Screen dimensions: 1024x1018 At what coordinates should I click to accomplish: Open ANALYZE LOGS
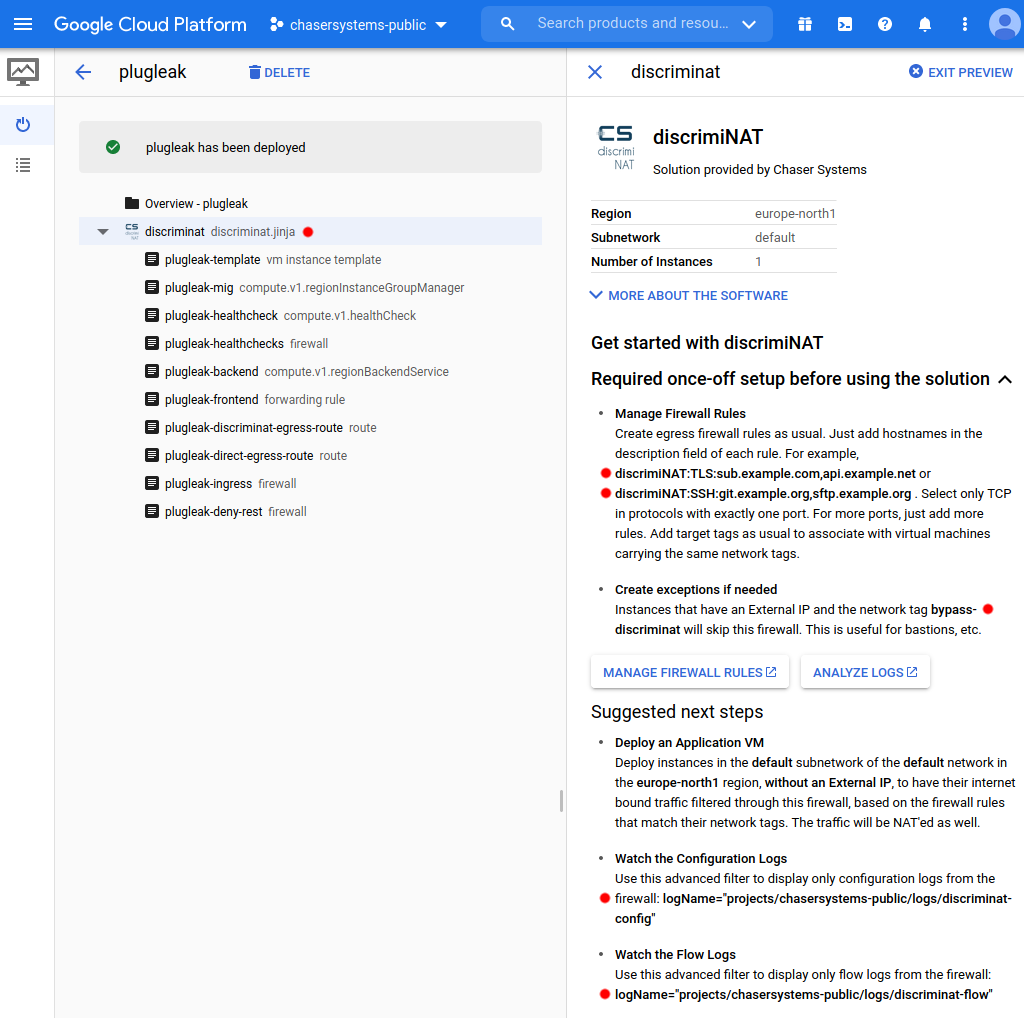click(x=864, y=671)
